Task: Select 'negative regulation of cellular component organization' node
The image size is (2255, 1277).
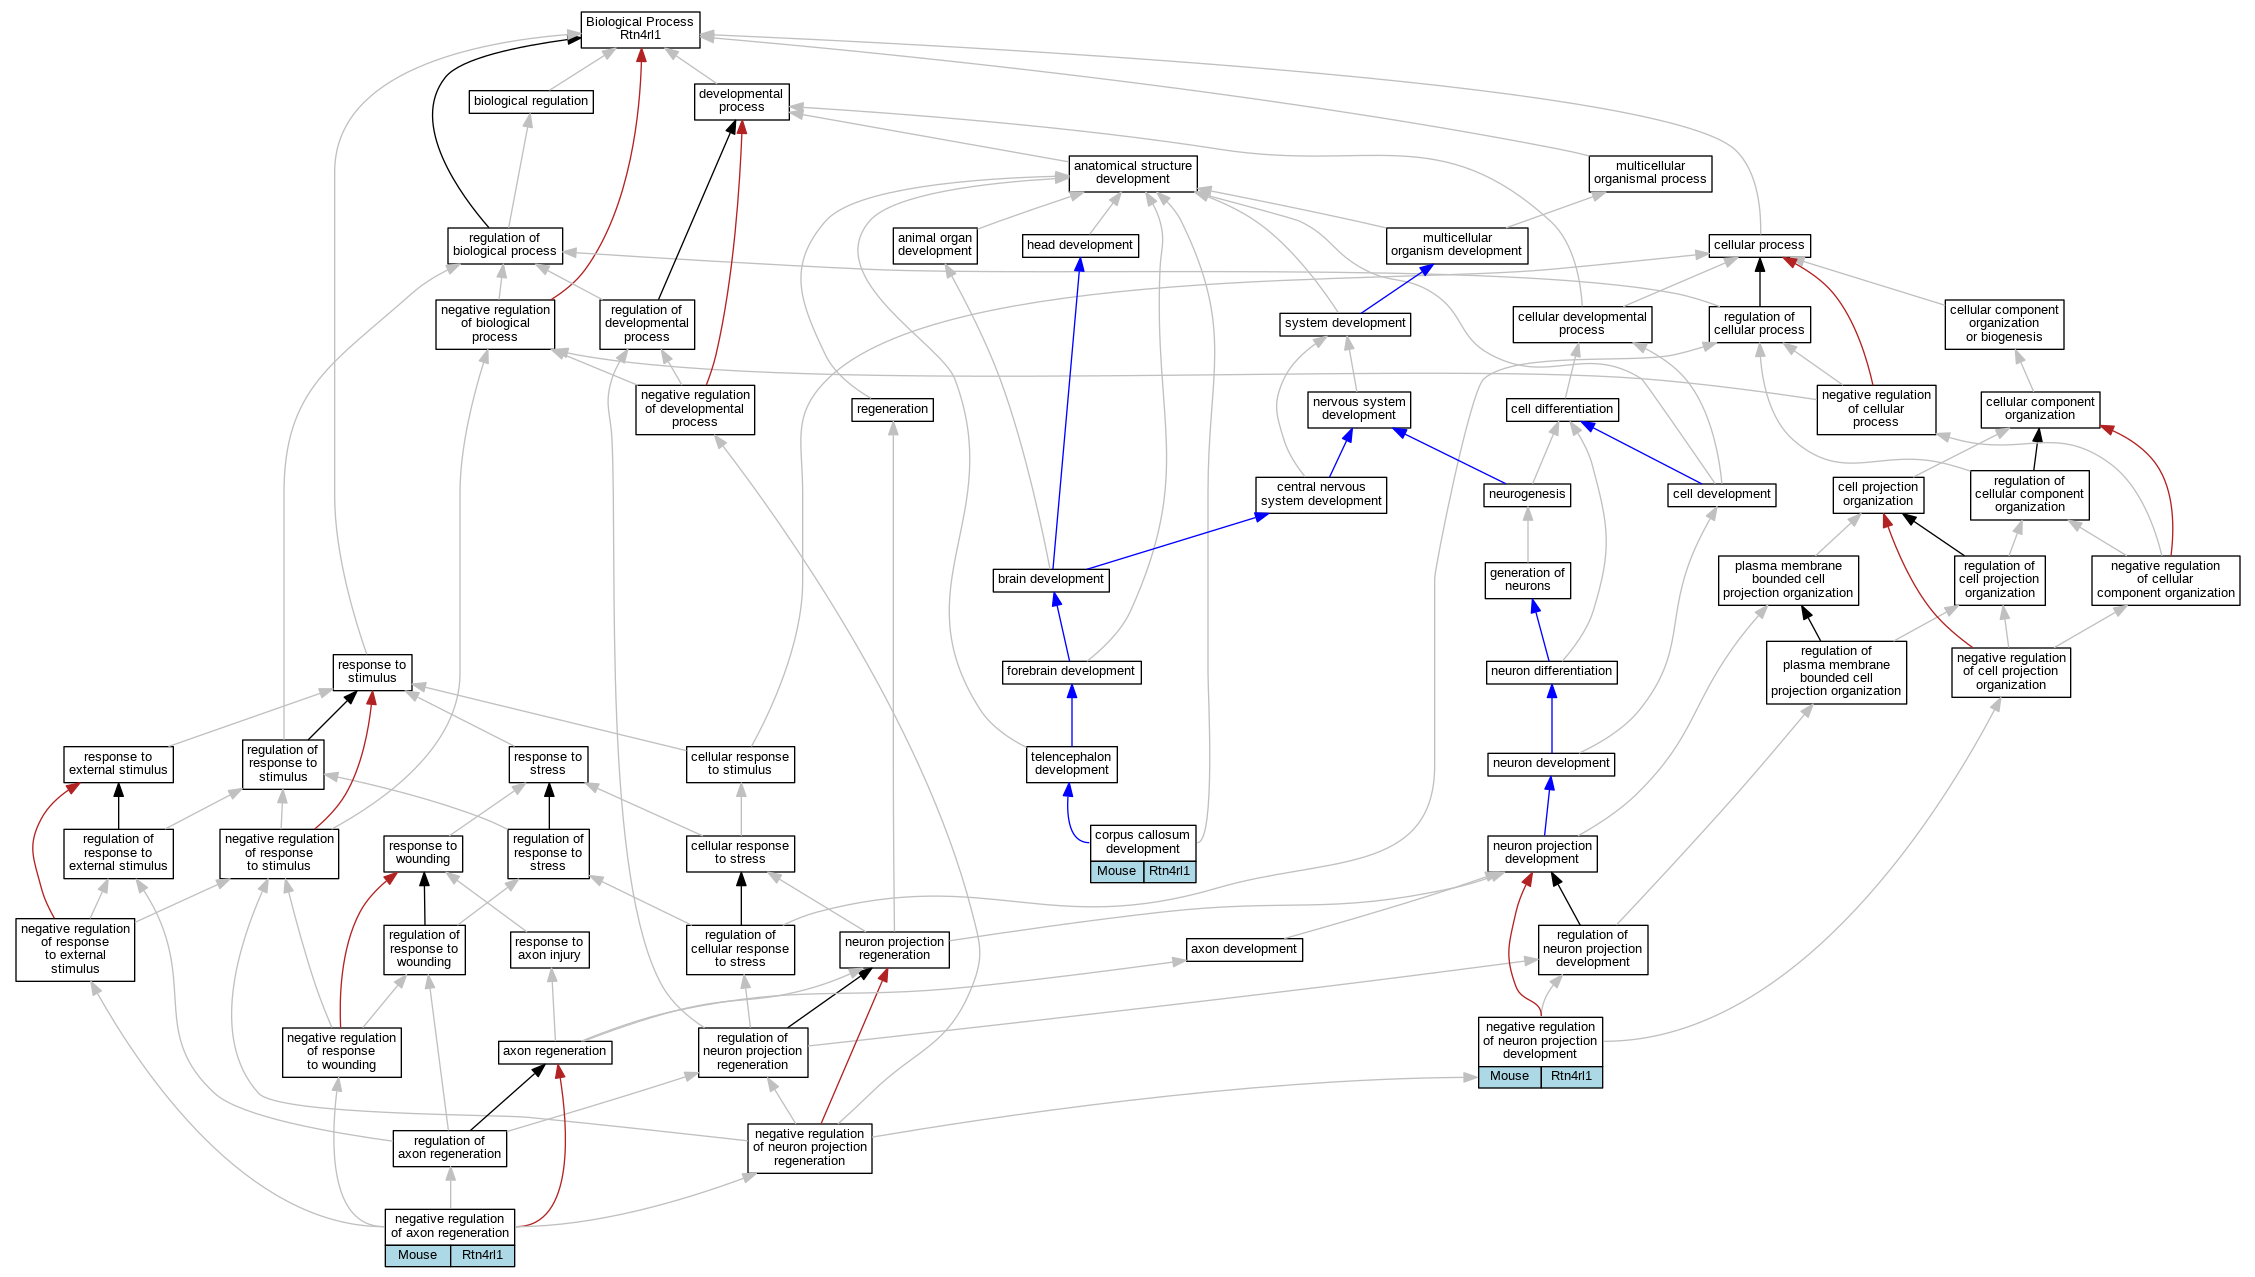Action: [2165, 580]
